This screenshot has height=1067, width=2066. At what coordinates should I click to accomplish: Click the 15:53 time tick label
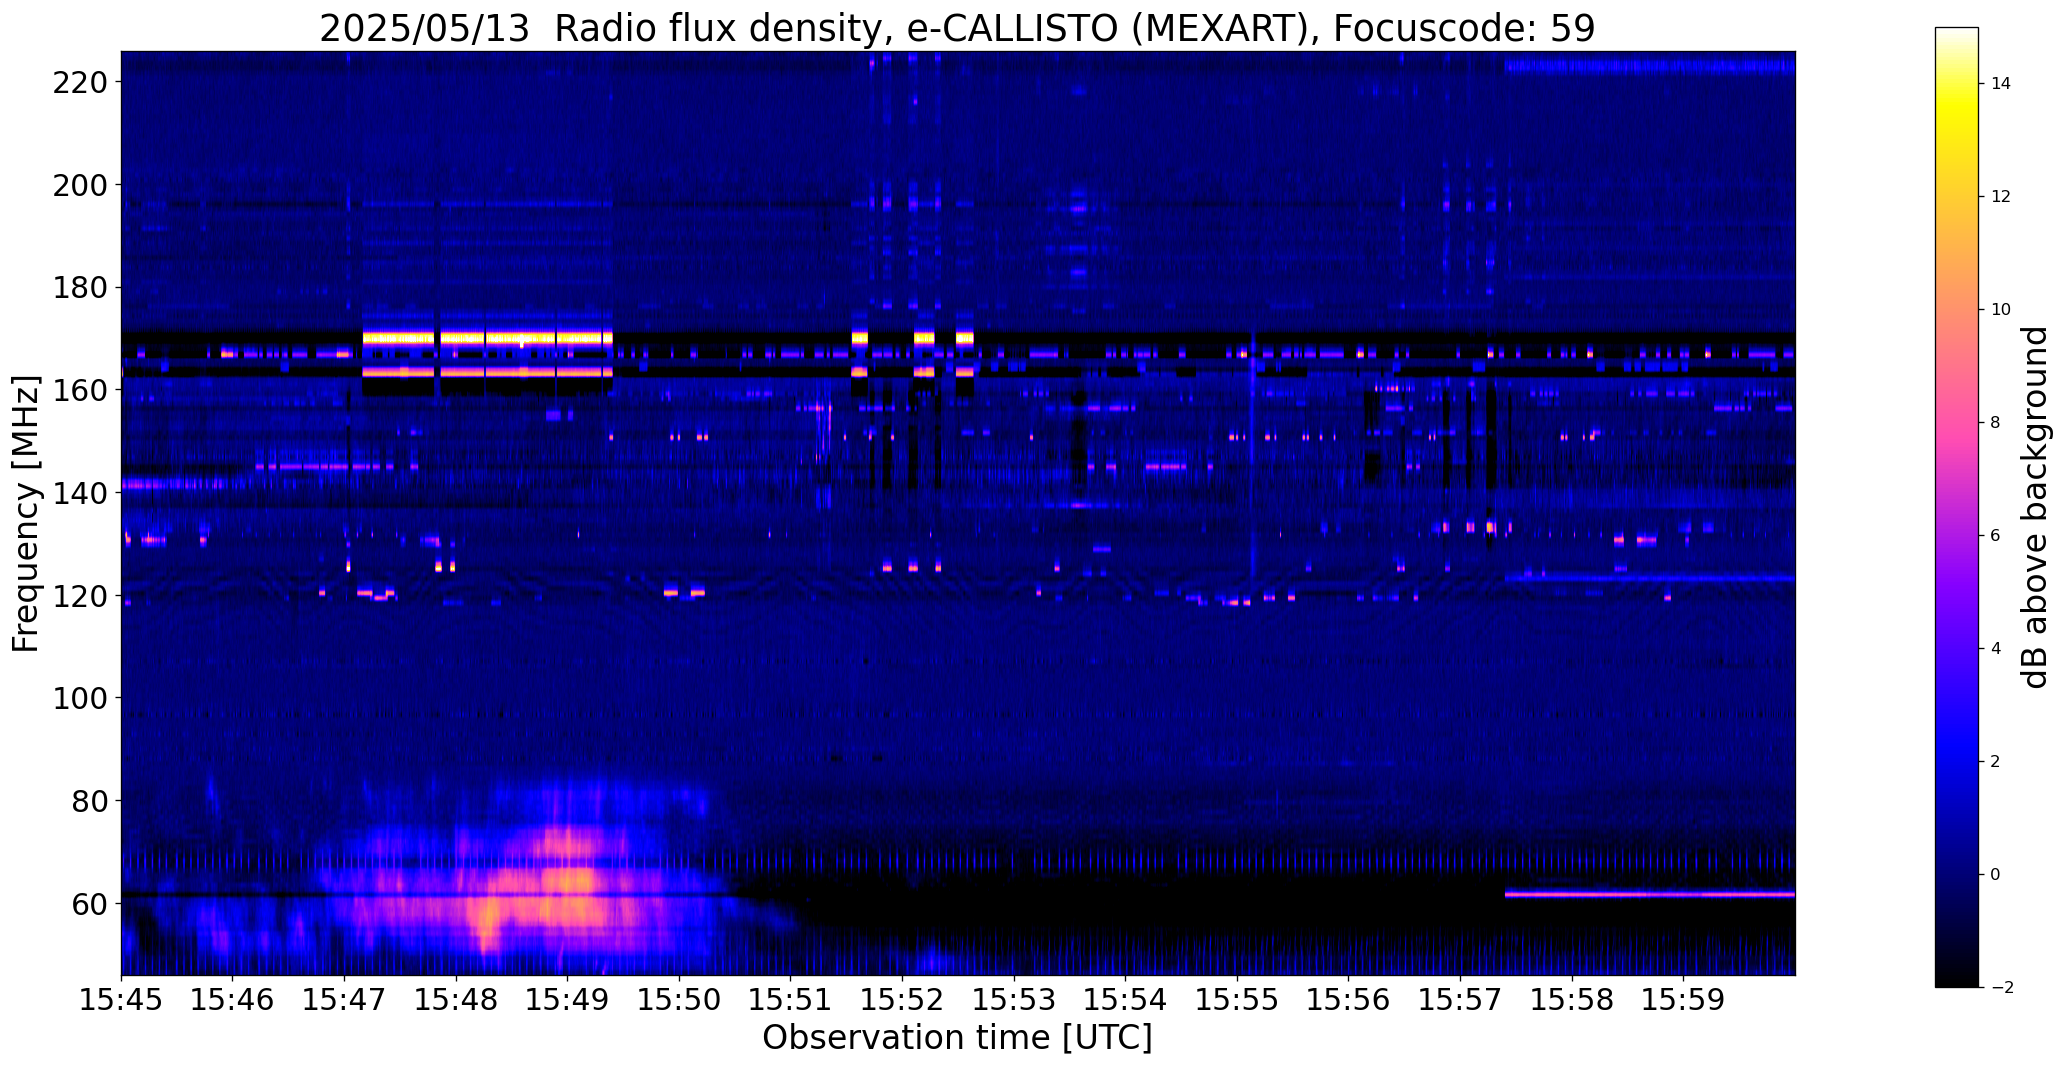pyautogui.click(x=1015, y=1000)
